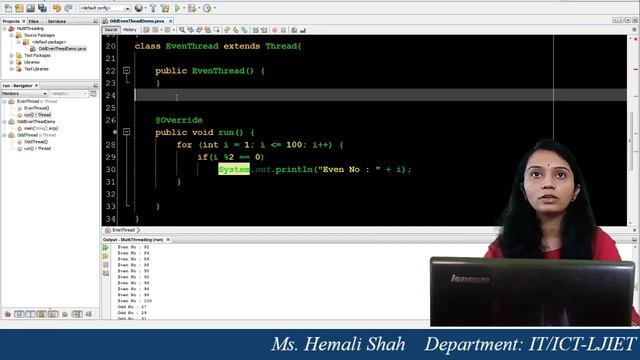Click the Profile Project clock icon

[207, 8]
